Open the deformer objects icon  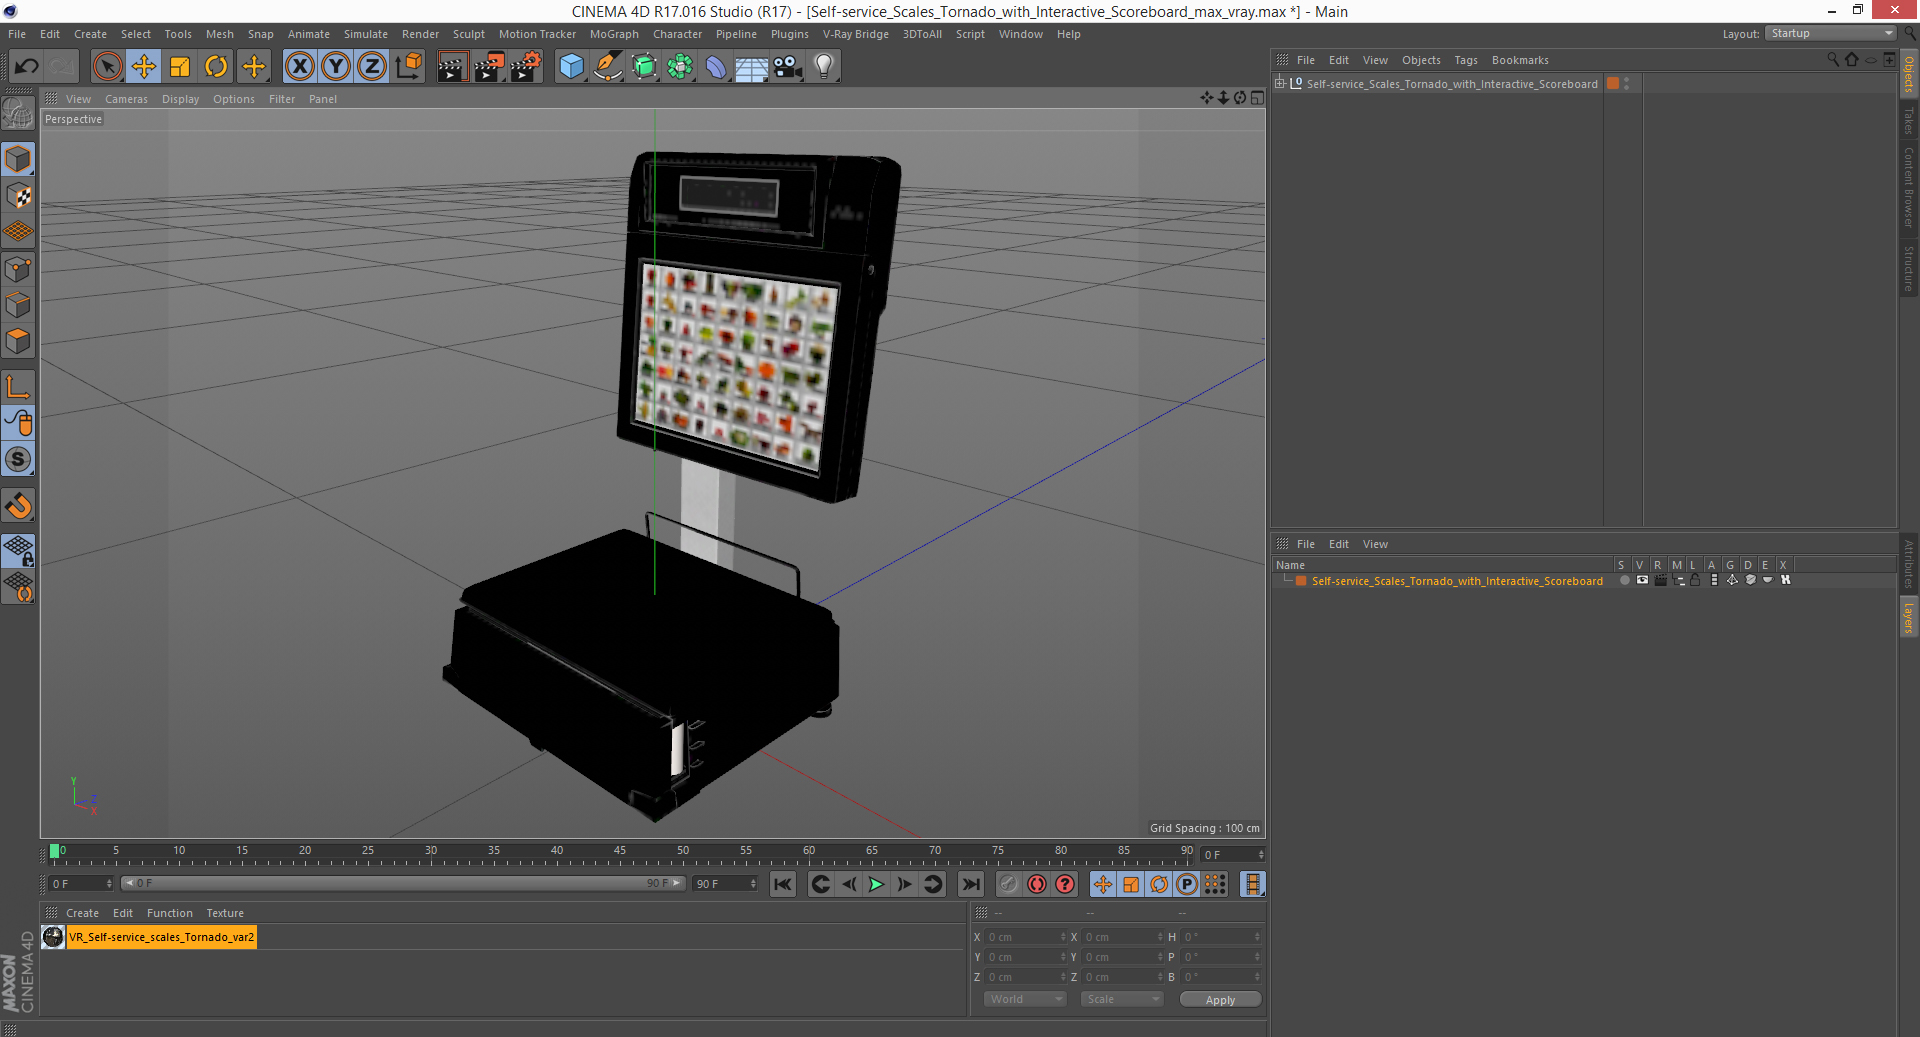pyautogui.click(x=716, y=67)
